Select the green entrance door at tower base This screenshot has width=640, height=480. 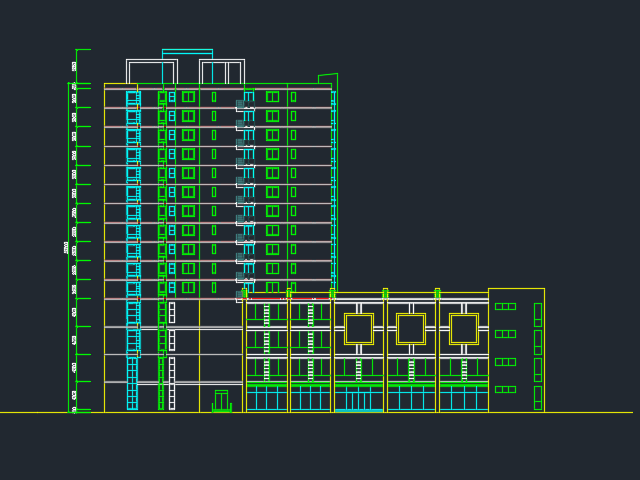point(221,400)
